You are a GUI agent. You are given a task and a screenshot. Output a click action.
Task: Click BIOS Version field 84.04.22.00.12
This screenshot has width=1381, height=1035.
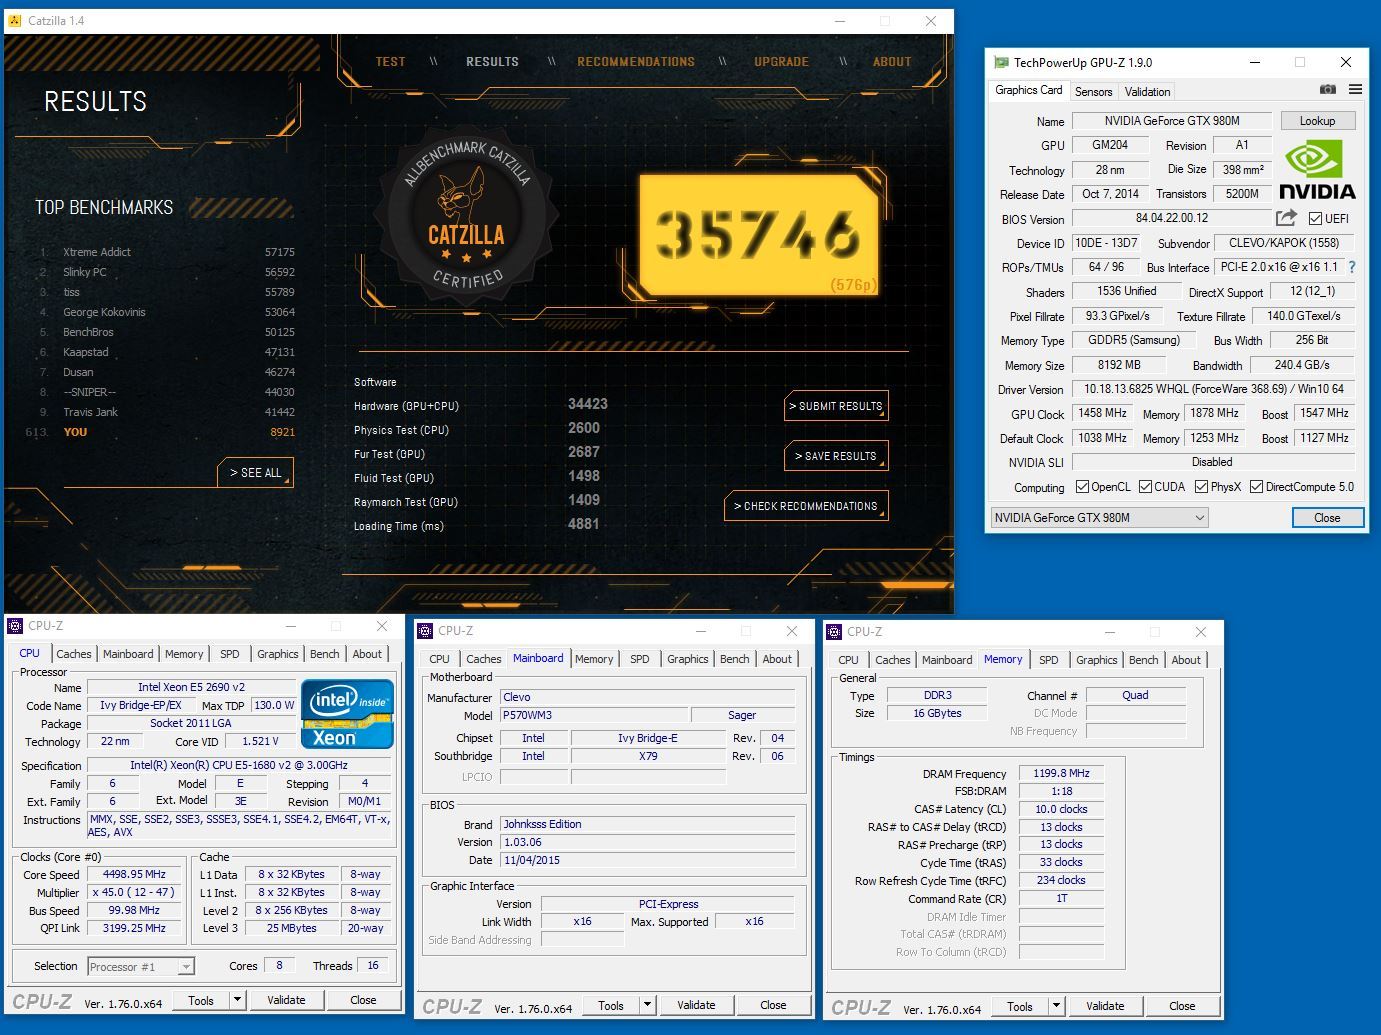click(1172, 218)
